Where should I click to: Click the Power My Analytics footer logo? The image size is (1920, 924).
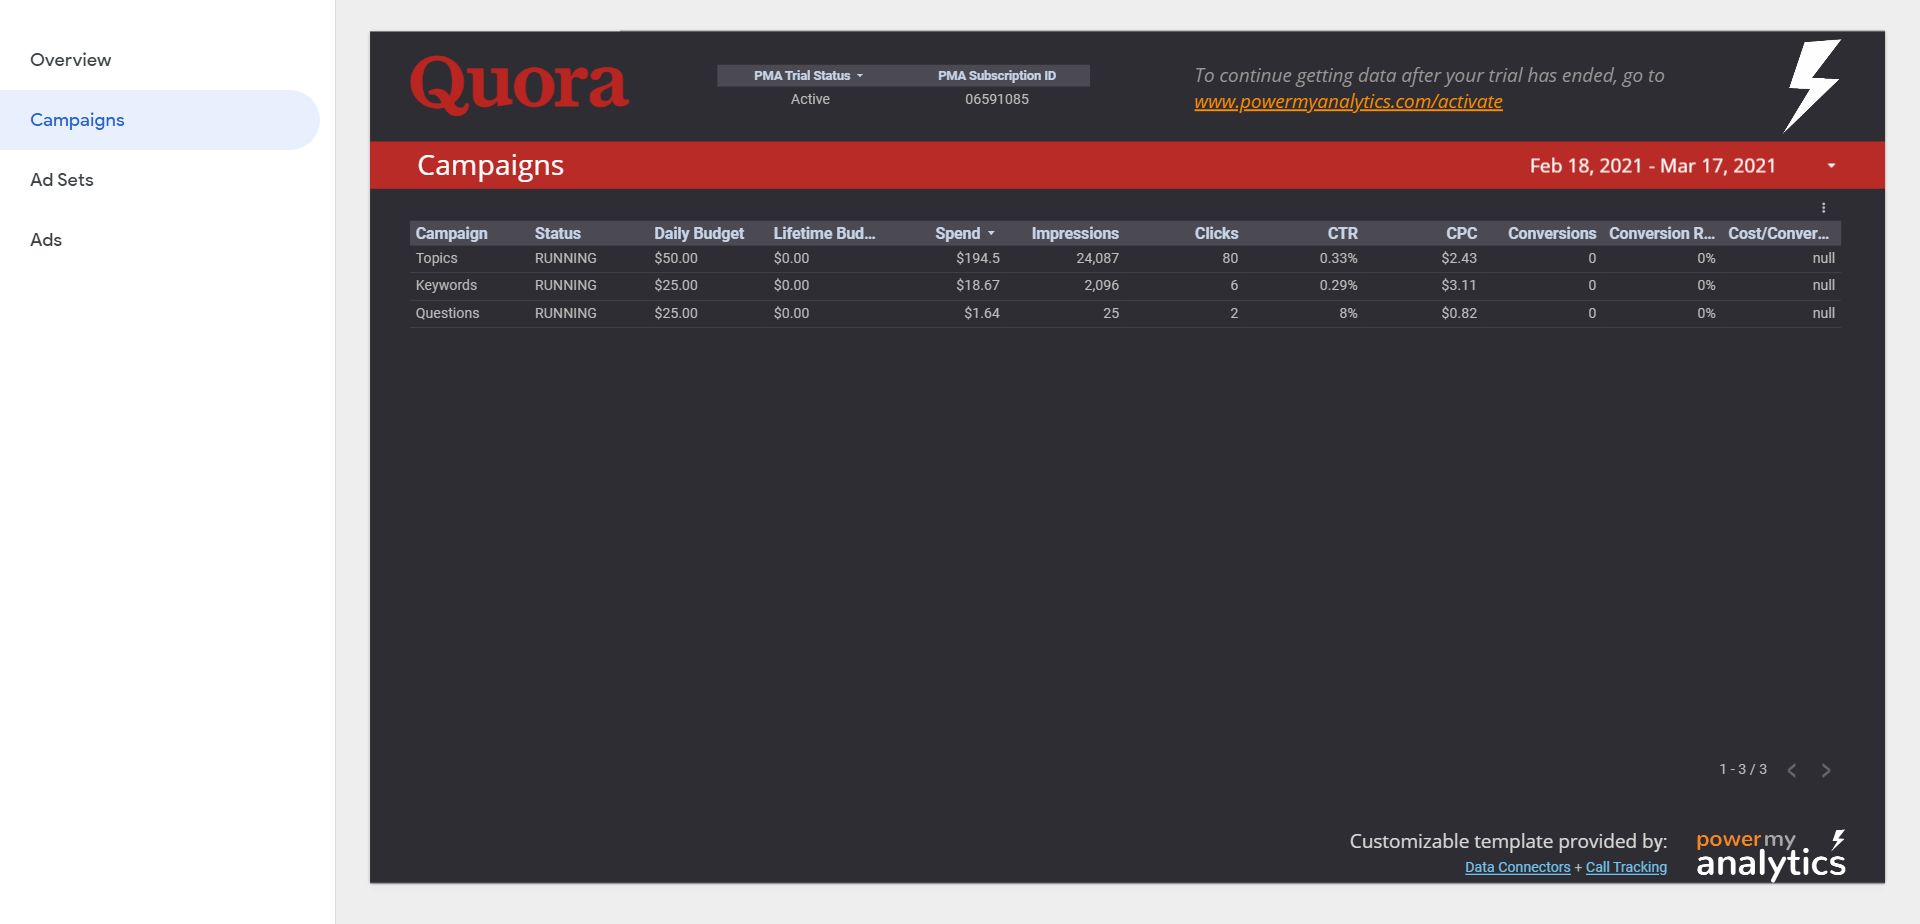1771,855
